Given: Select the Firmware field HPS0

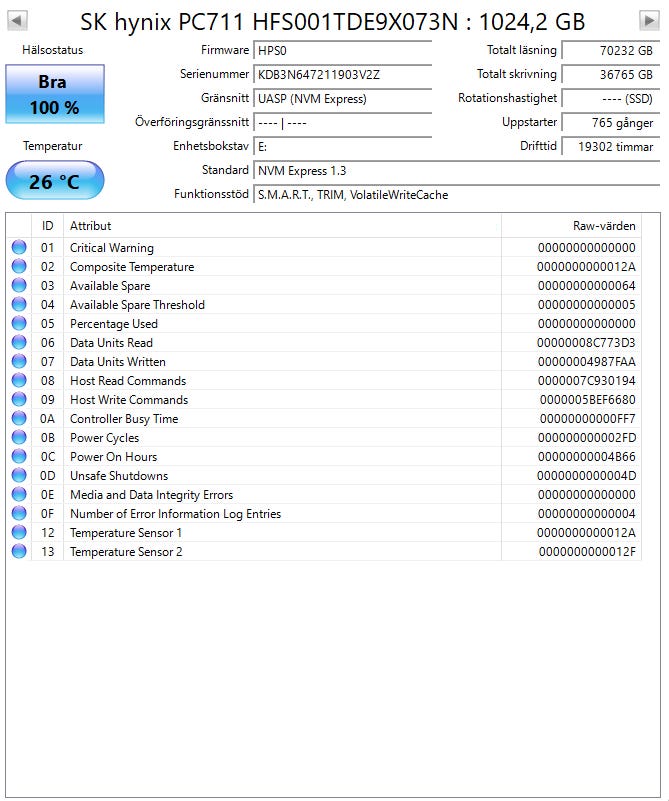Looking at the screenshot, I should coord(343,51).
